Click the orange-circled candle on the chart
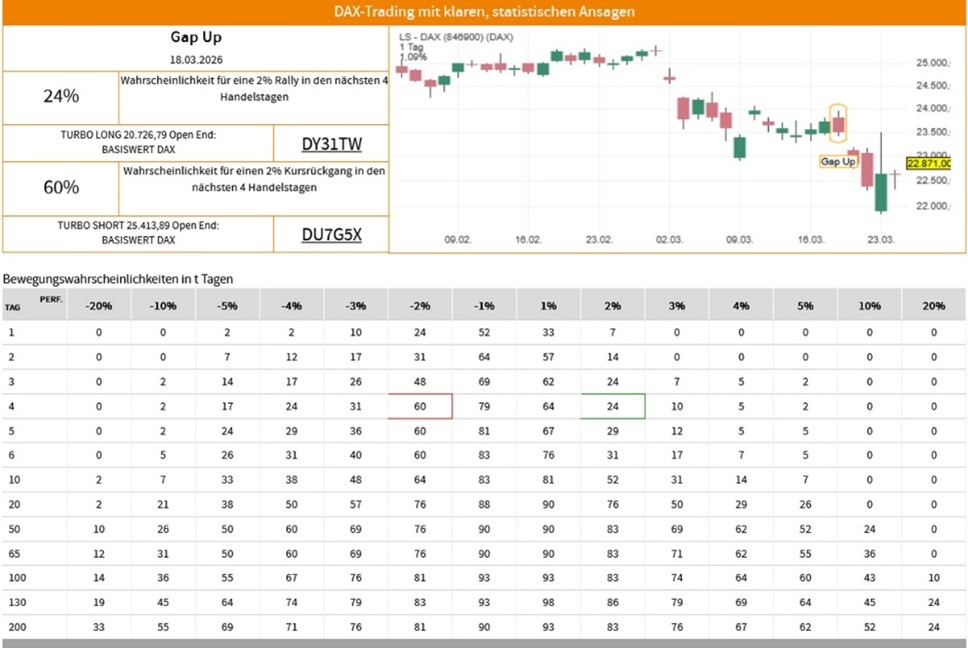 click(x=838, y=124)
